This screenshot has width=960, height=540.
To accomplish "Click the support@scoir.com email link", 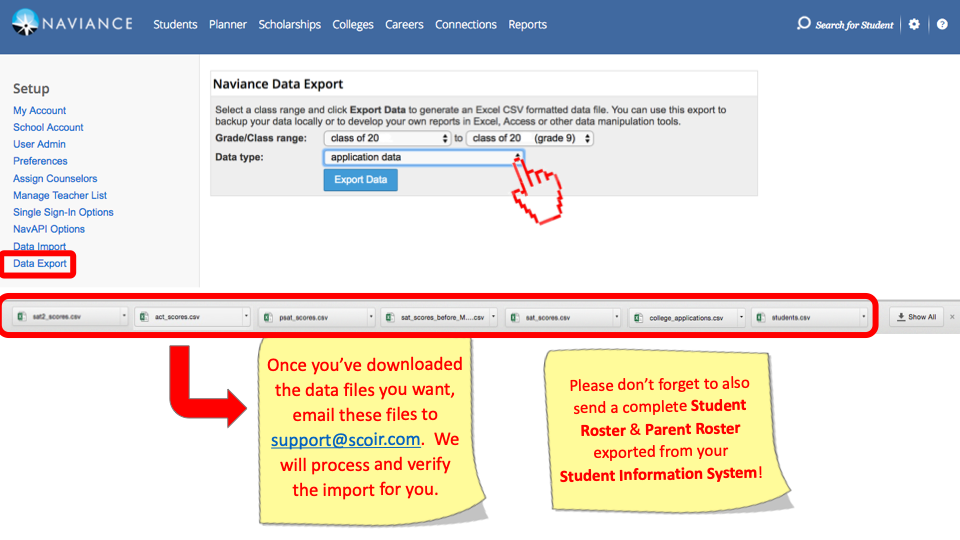I will point(345,440).
